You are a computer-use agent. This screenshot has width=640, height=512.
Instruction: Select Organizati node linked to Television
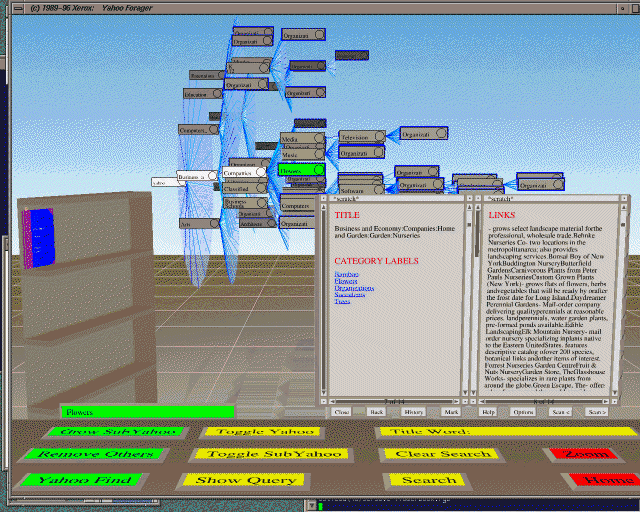pos(424,134)
